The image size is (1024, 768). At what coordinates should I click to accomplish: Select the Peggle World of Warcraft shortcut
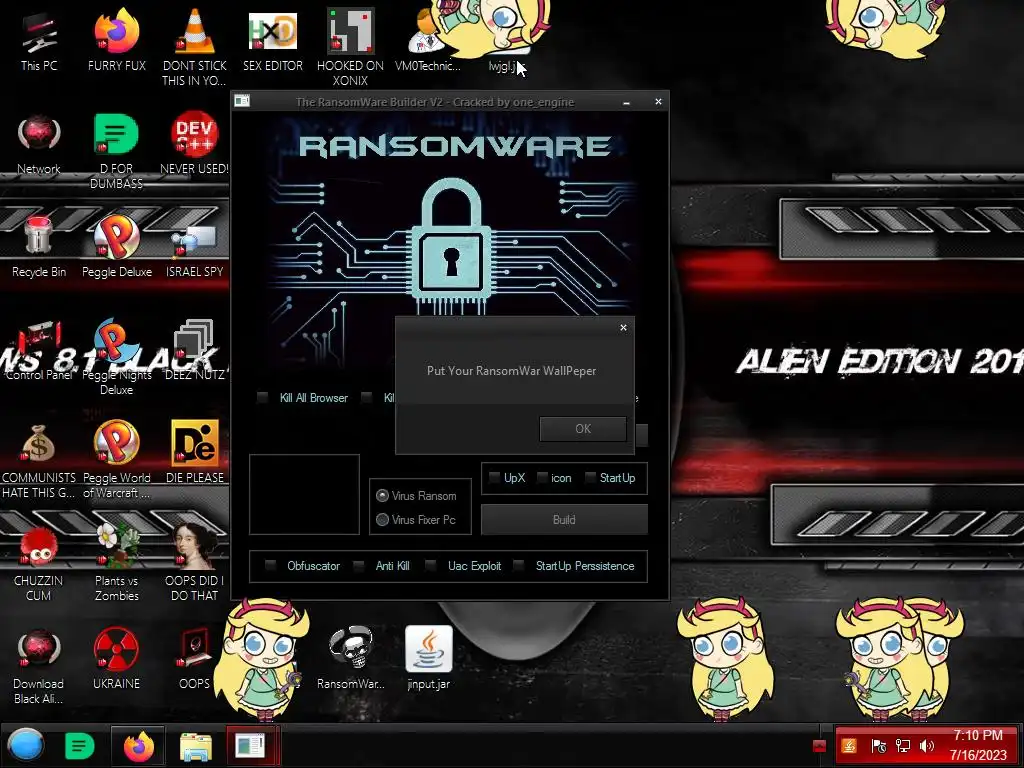pos(116,460)
